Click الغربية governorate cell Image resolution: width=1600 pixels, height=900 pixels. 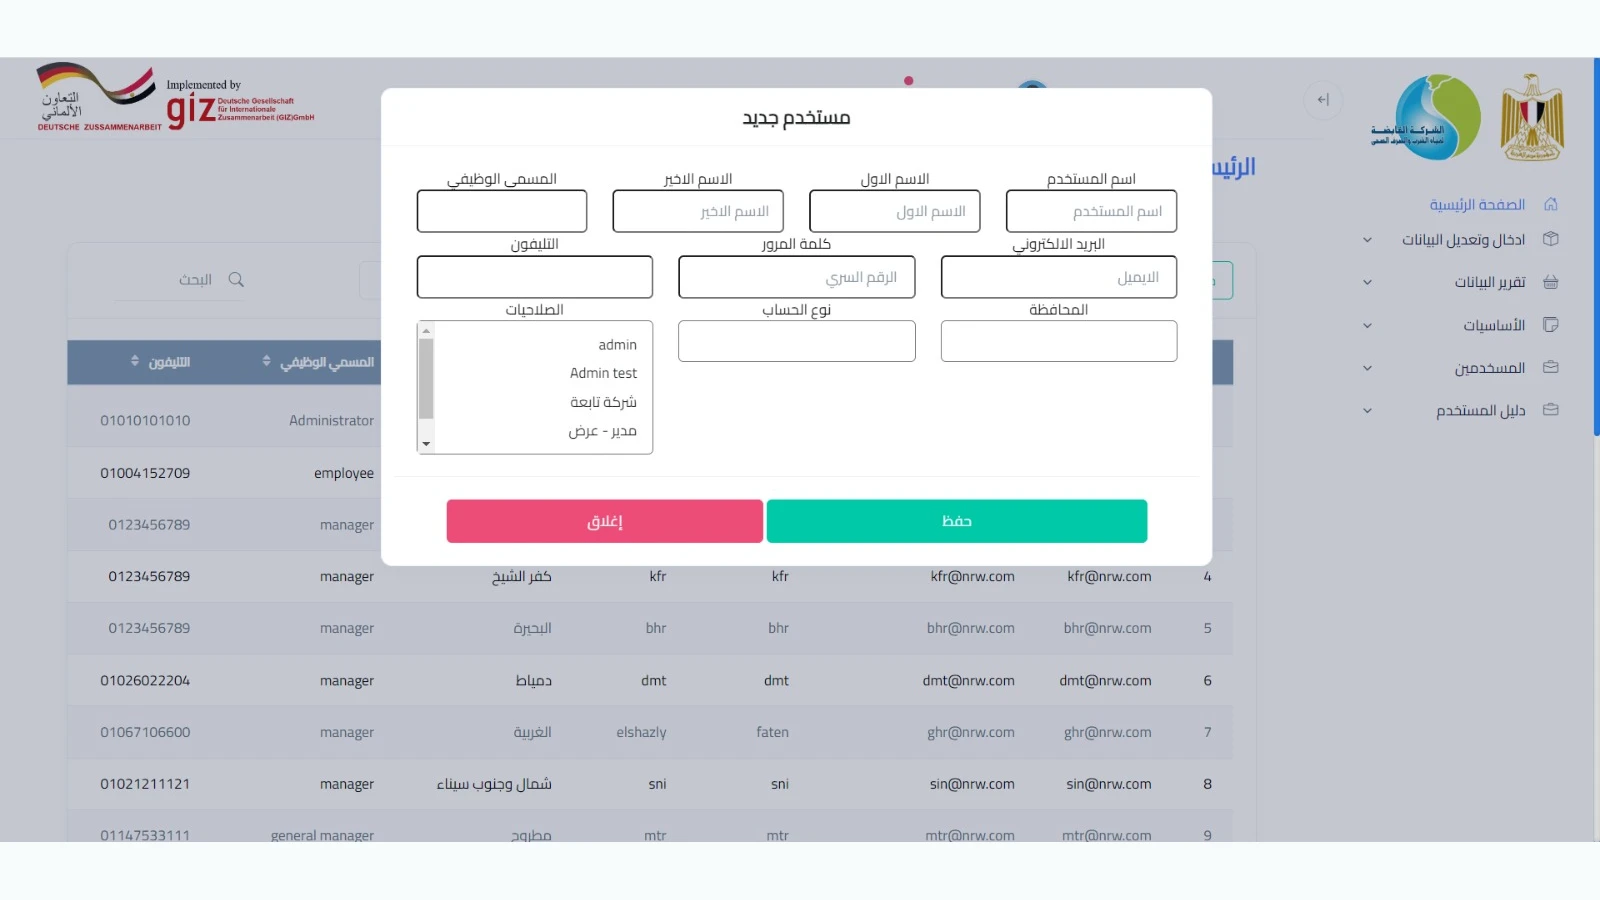pos(532,732)
